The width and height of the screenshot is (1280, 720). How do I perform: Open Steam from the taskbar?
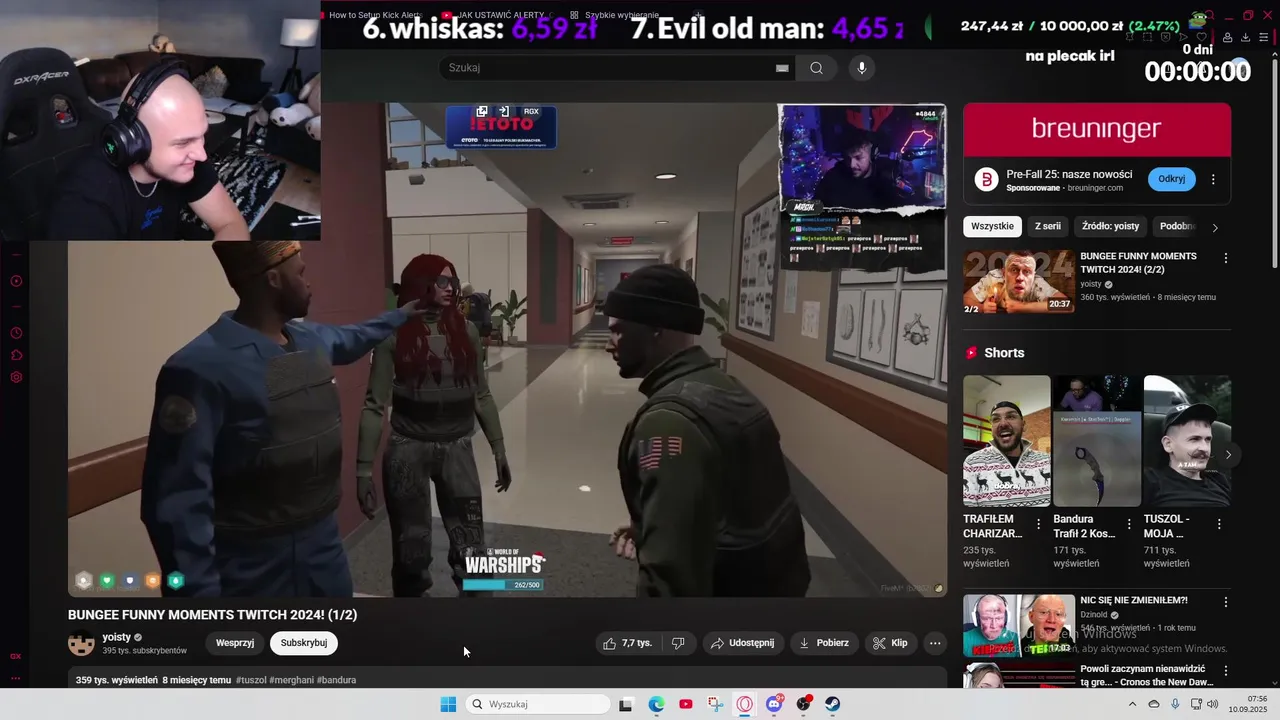[832, 704]
